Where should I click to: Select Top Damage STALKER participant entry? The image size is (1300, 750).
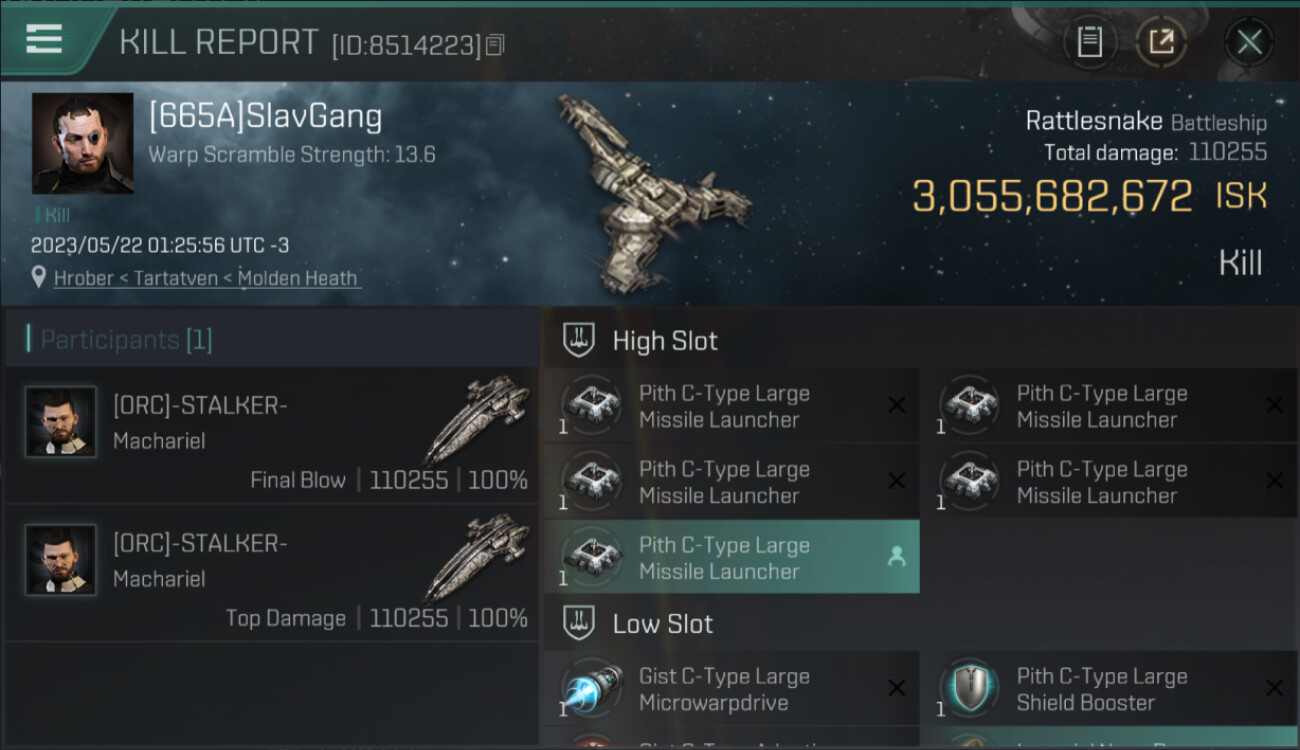pos(272,573)
